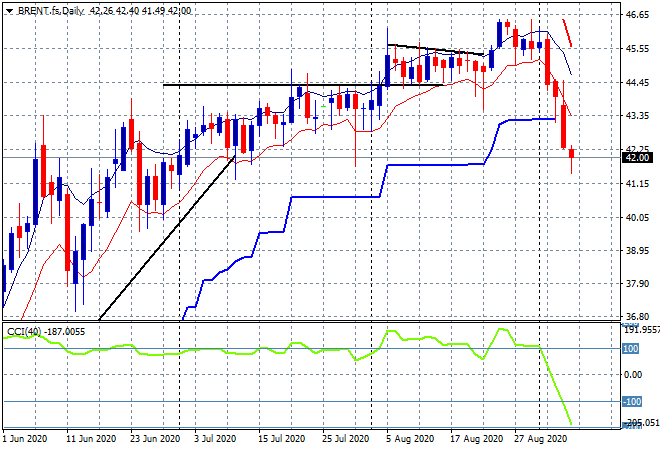Click the 36.80 price axis label

tap(637, 316)
